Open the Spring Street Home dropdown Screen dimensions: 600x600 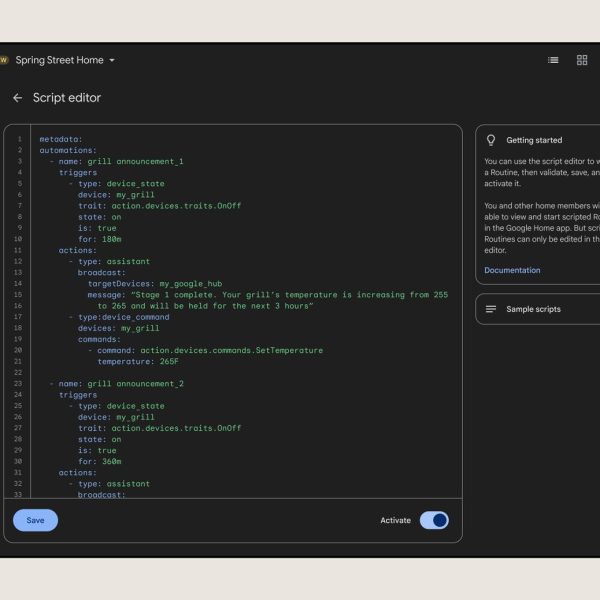(59, 60)
